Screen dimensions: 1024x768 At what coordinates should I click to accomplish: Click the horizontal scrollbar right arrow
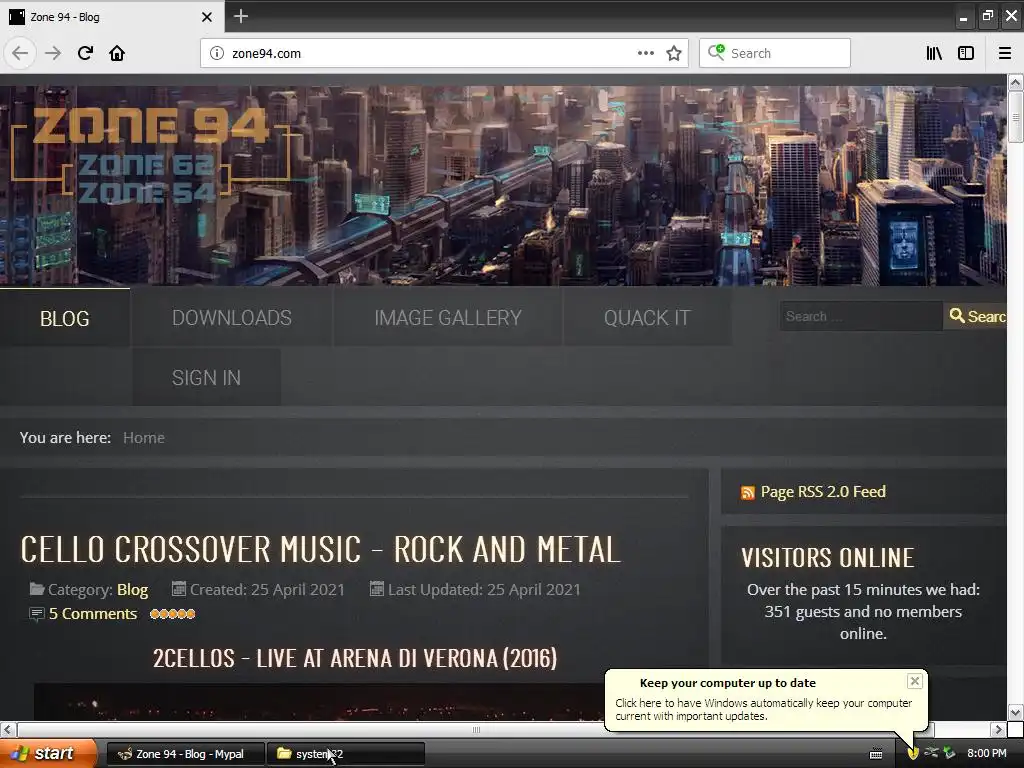coord(998,729)
